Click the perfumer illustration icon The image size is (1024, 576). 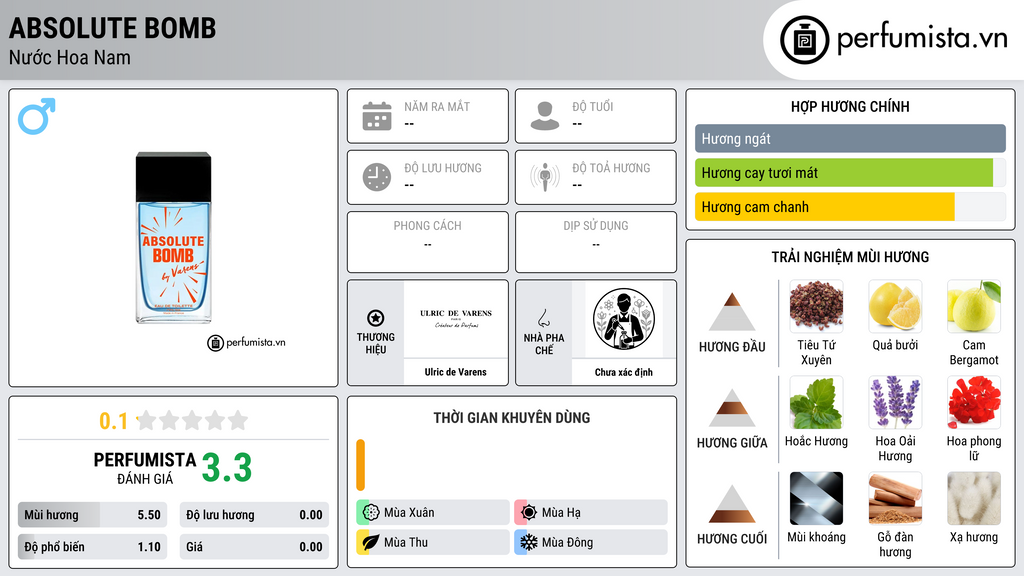(624, 319)
